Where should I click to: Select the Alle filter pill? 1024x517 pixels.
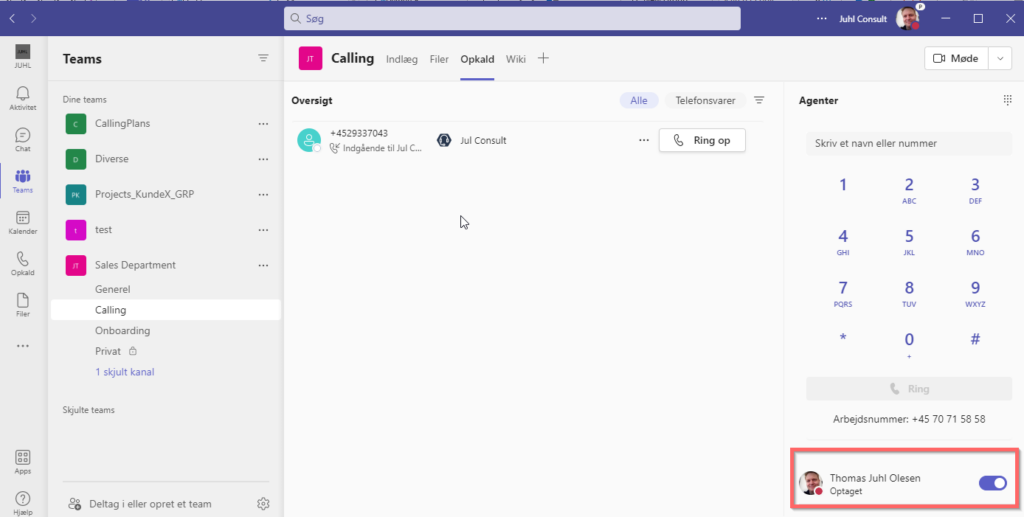point(639,101)
